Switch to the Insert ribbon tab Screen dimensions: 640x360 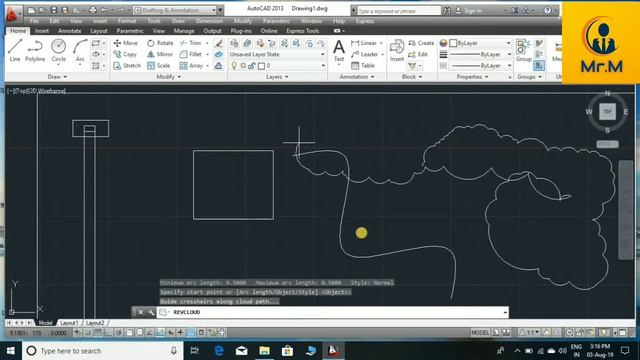point(42,31)
